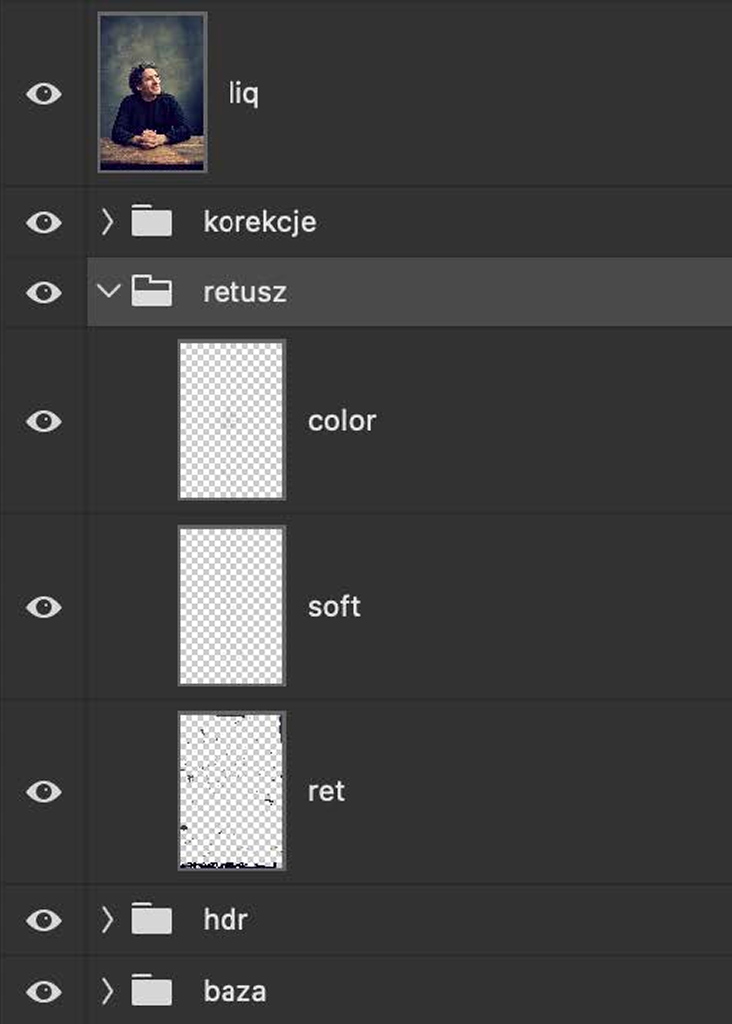Image resolution: width=732 pixels, height=1024 pixels.
Task: Collapse the retusz group
Action: [x=108, y=292]
